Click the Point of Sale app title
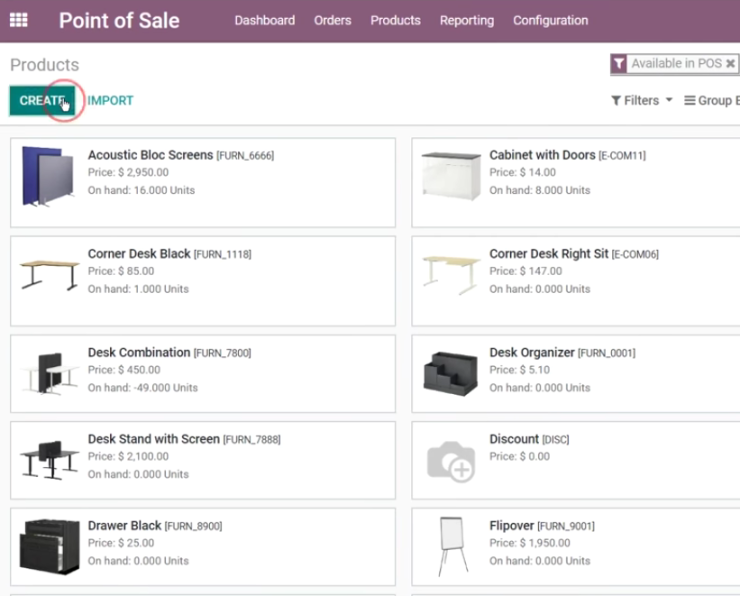The width and height of the screenshot is (740, 596). click(x=119, y=21)
